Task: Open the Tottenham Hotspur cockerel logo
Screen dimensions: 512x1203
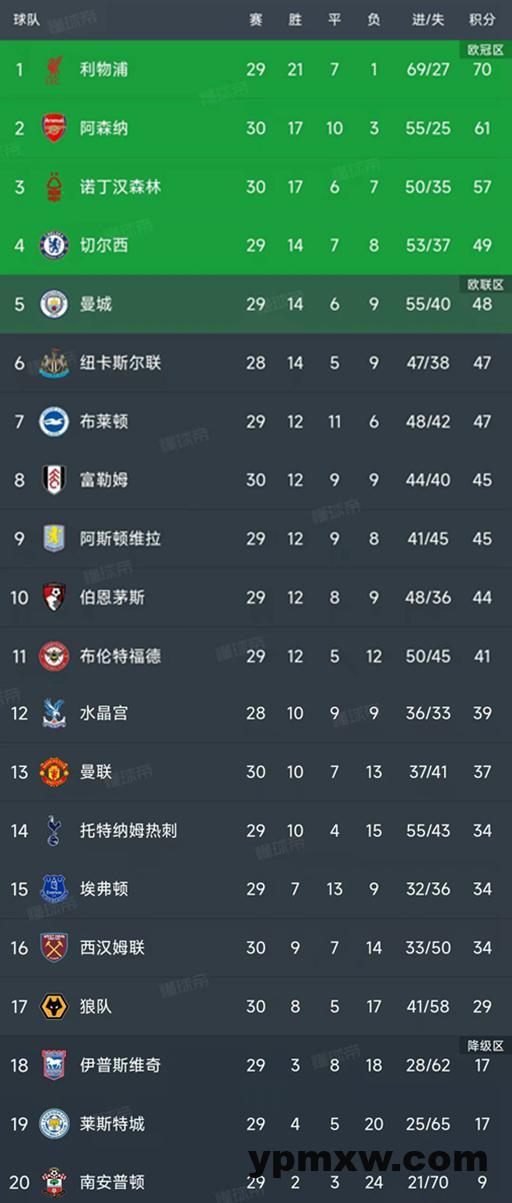Action: coord(54,830)
